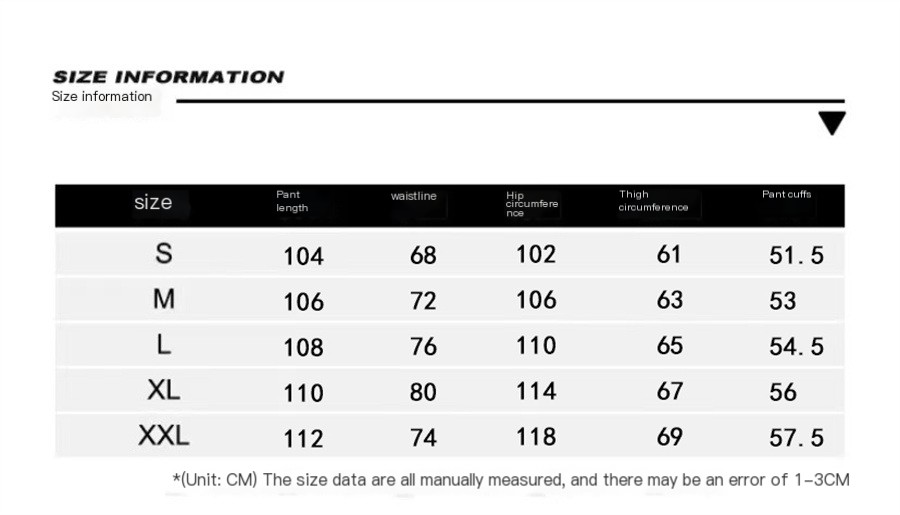Click pant length value 104
The image size is (900, 515).
click(x=304, y=256)
